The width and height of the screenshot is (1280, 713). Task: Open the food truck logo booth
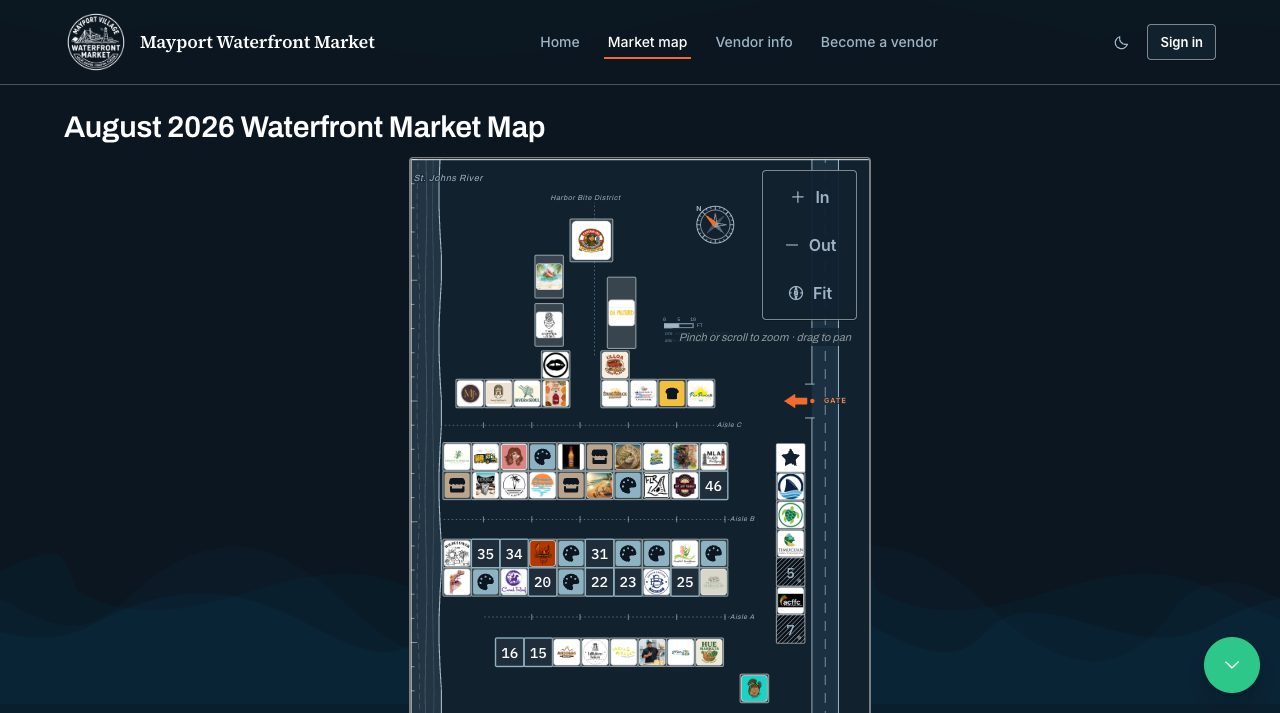click(x=485, y=457)
